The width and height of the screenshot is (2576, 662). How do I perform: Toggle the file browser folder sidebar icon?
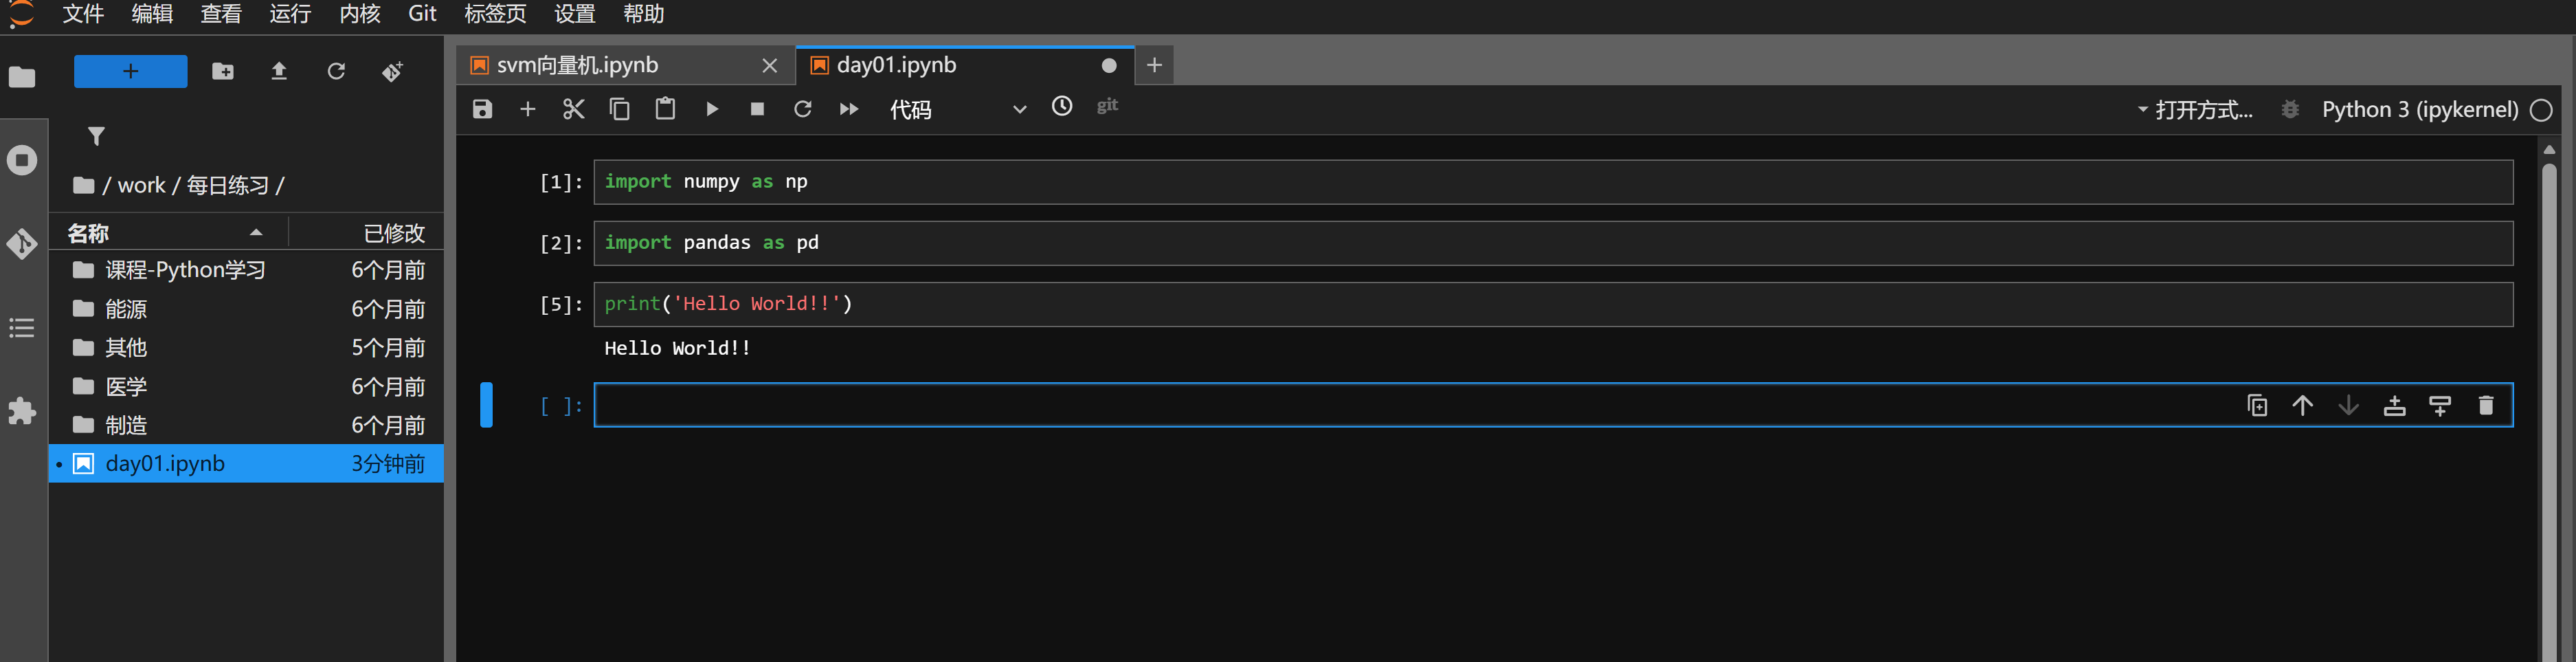22,77
